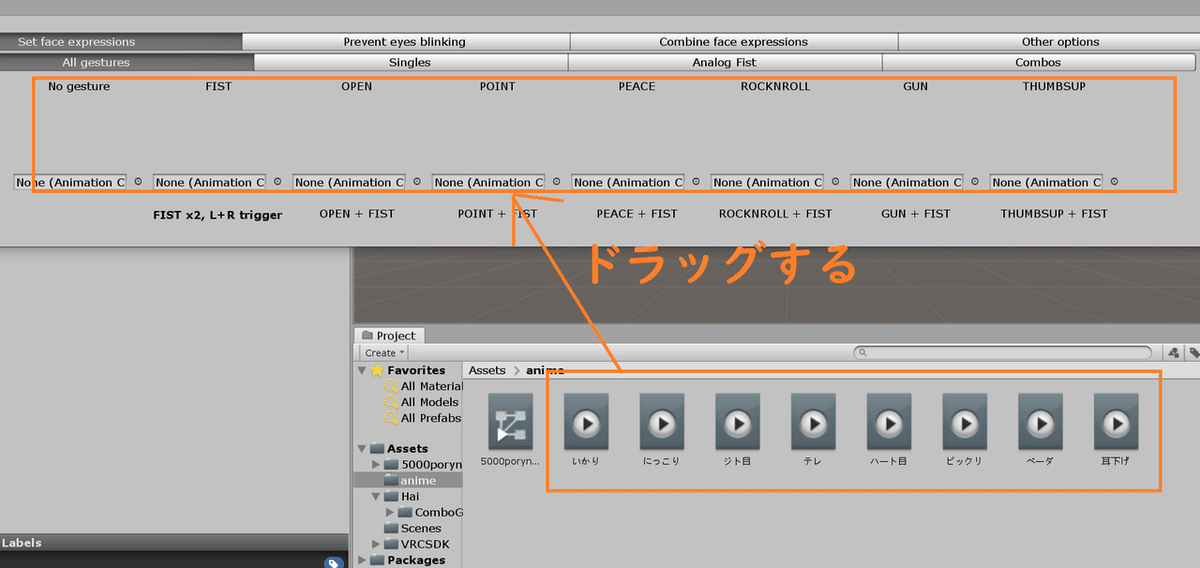
Task: Click the PEACE + FIST label
Action: pyautogui.click(x=637, y=214)
